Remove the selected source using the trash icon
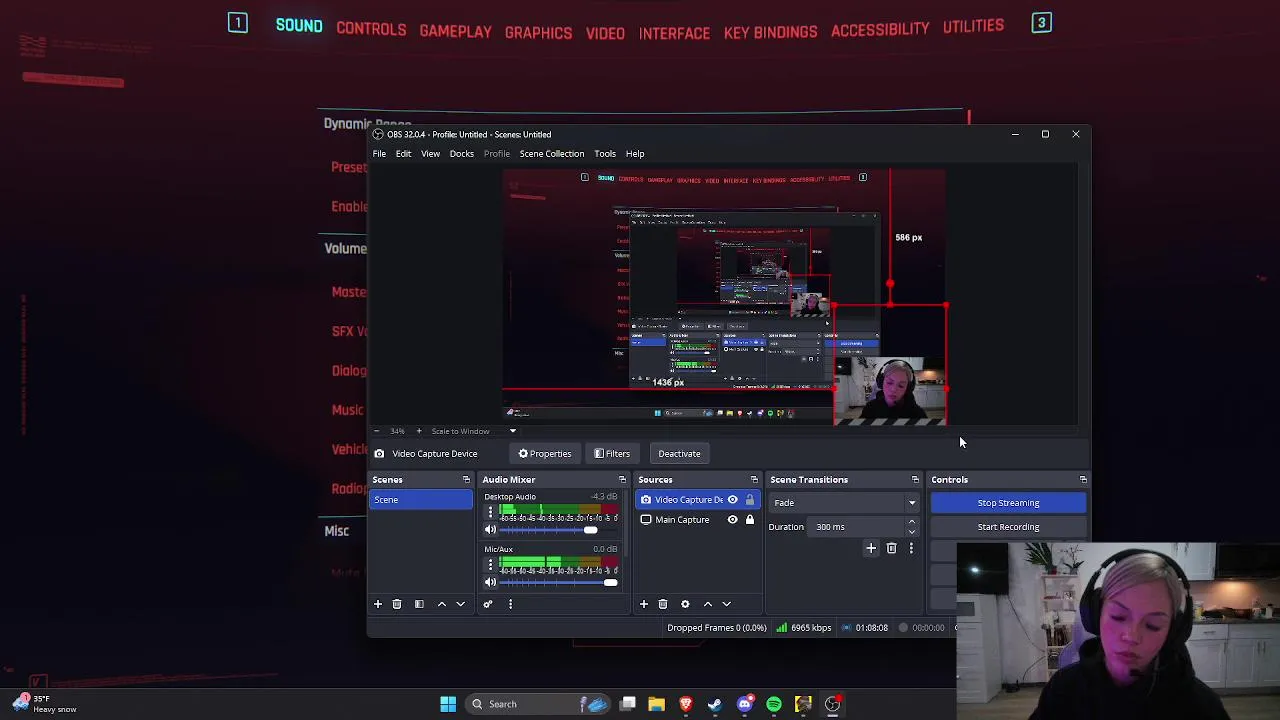 663,604
